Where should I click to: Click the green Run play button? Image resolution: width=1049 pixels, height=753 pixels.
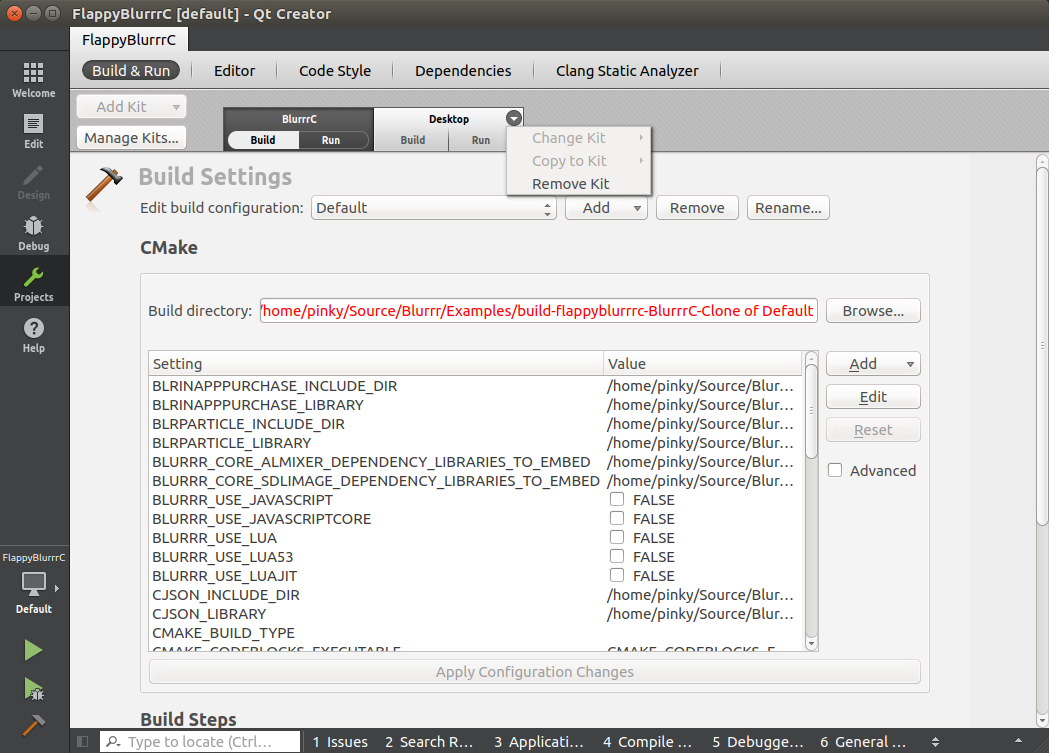click(x=34, y=650)
